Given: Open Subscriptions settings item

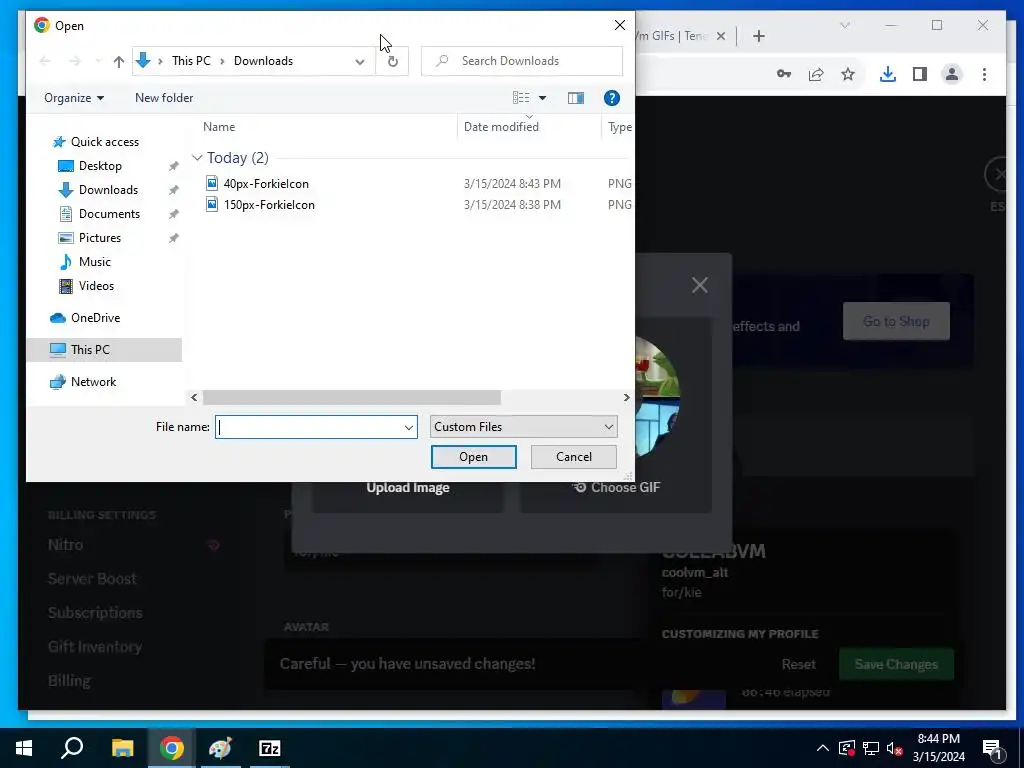Looking at the screenshot, I should tap(95, 613).
